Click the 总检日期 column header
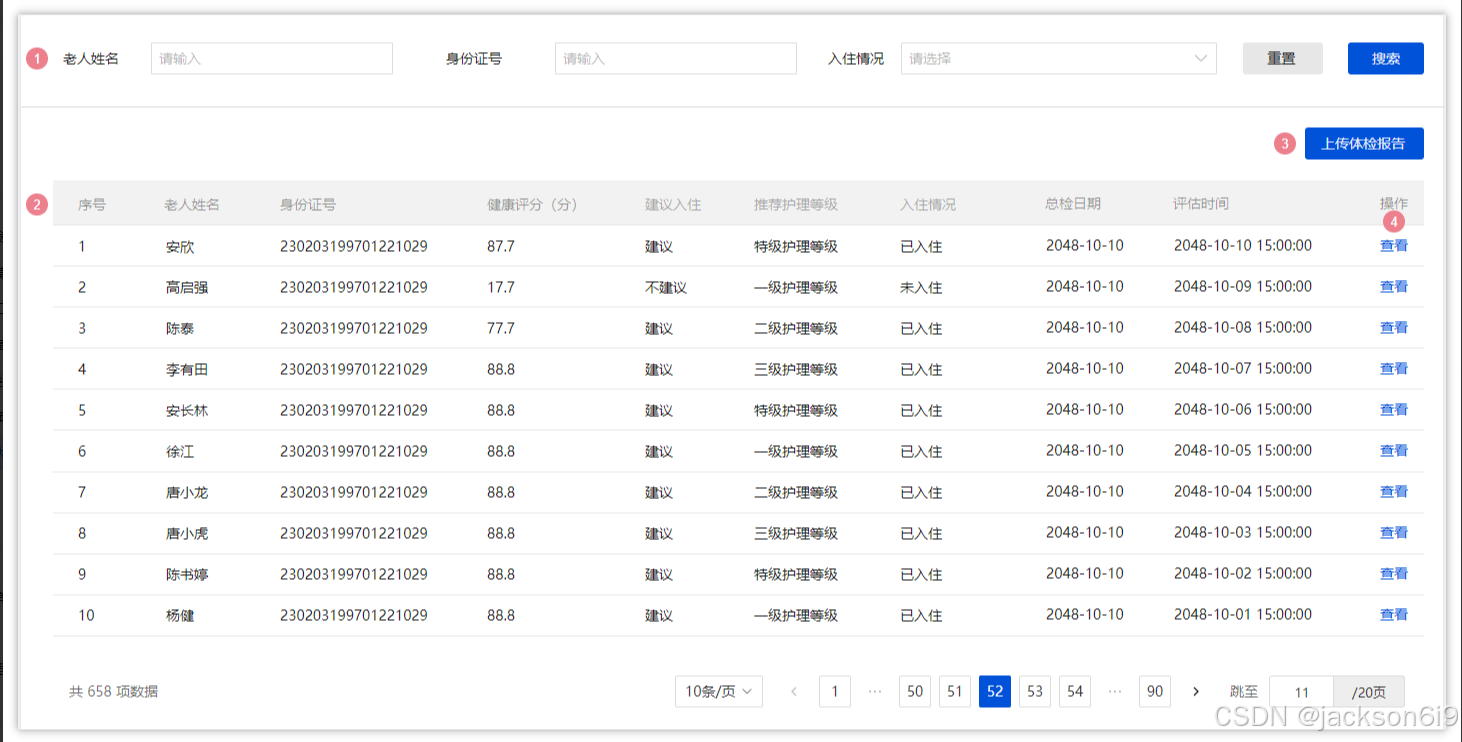Screen dimensions: 1462x742 click(x=1073, y=203)
